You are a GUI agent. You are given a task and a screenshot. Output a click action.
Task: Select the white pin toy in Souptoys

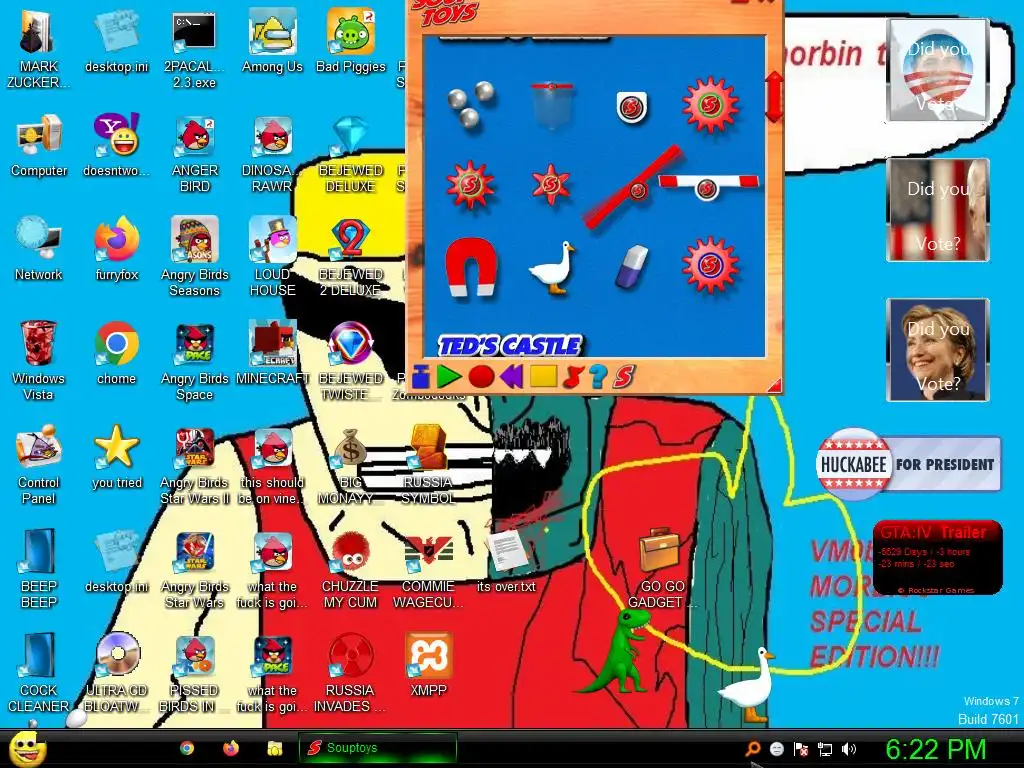click(x=632, y=106)
